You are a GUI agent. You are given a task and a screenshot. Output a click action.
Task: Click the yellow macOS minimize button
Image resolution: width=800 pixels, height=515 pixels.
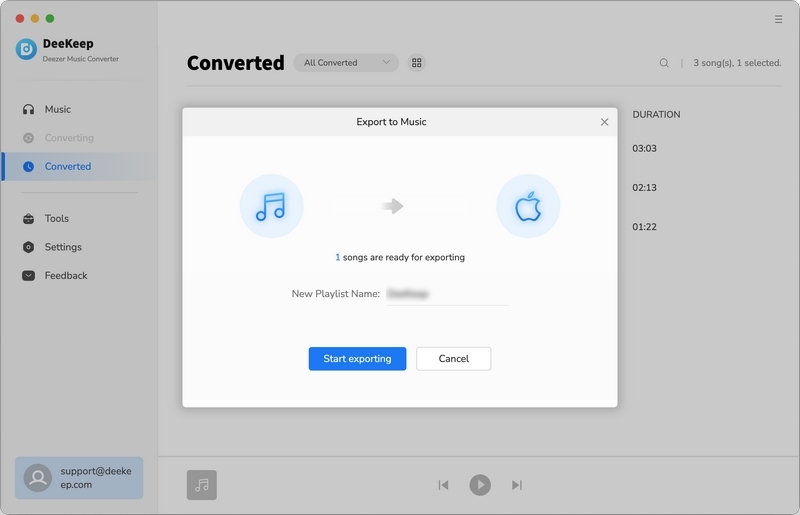click(x=35, y=19)
